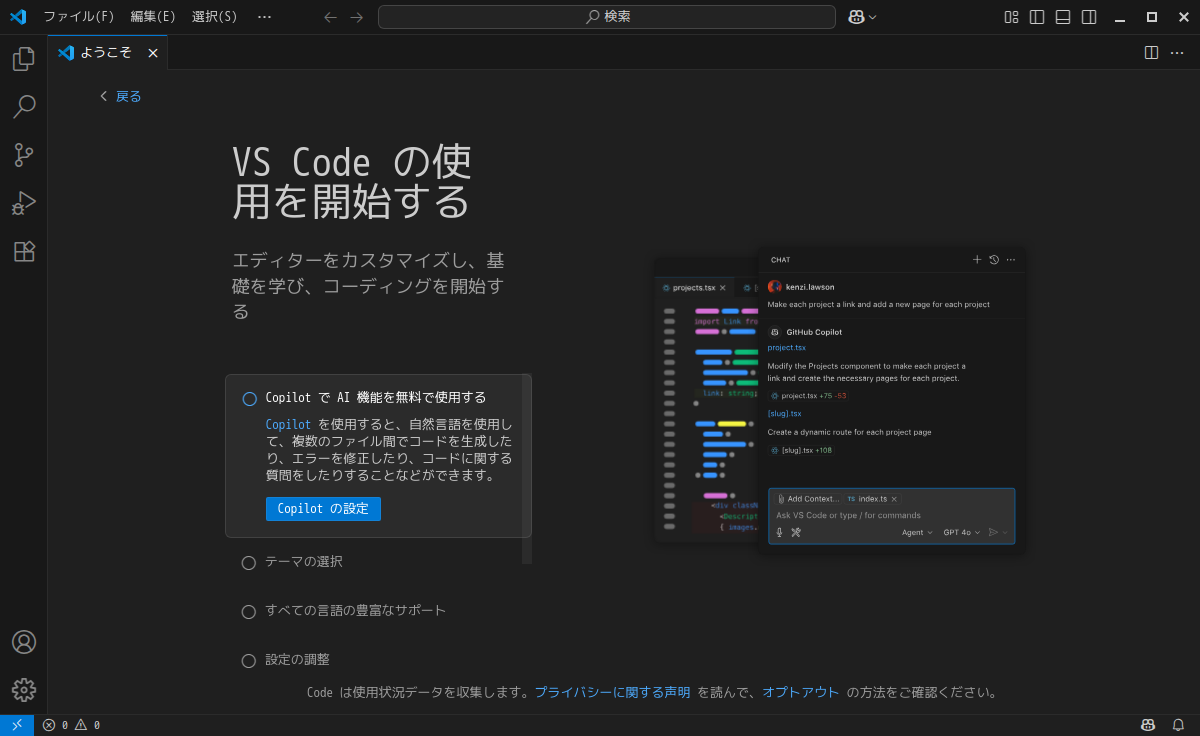Click the Copilot status bar icon
Image resolution: width=1200 pixels, height=736 pixels.
pos(1148,725)
